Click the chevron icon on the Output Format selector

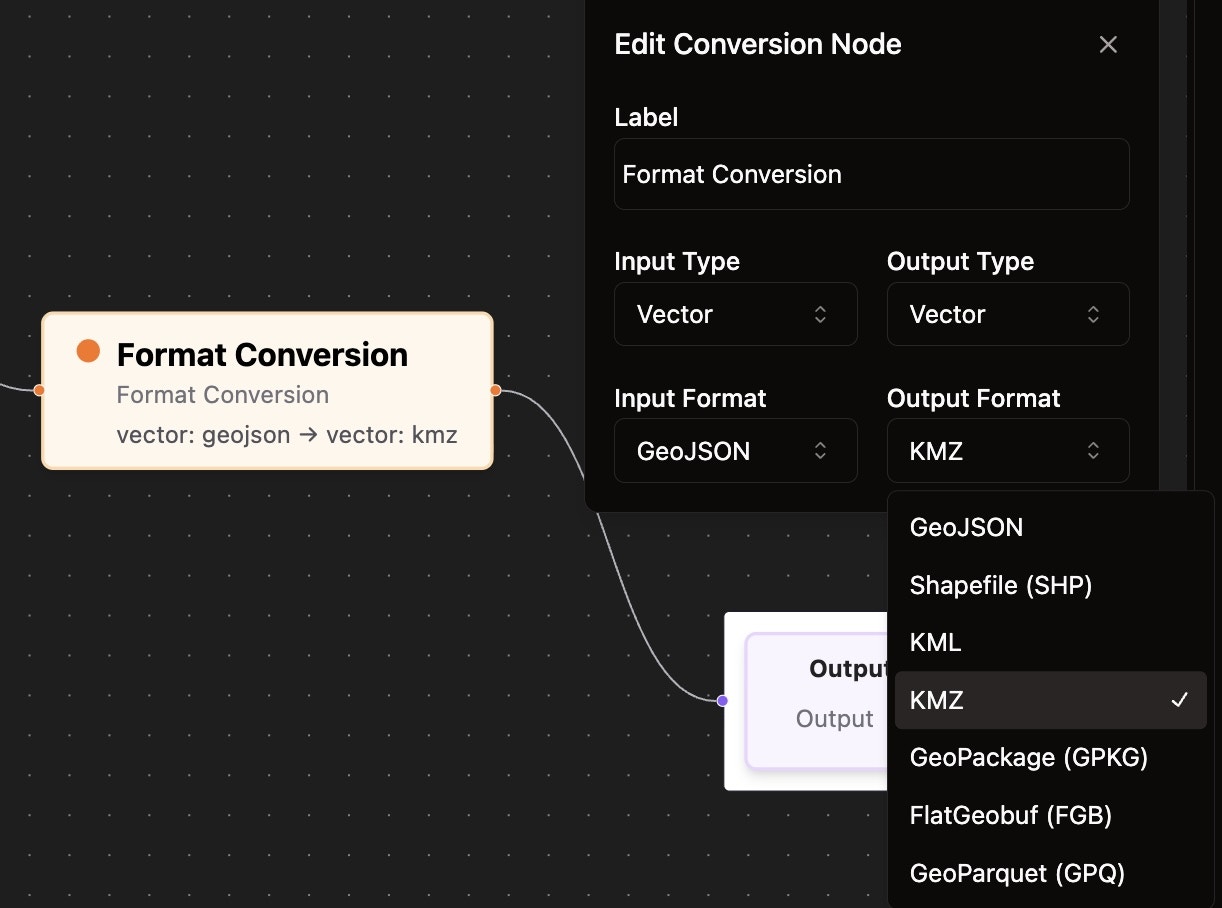point(1094,451)
